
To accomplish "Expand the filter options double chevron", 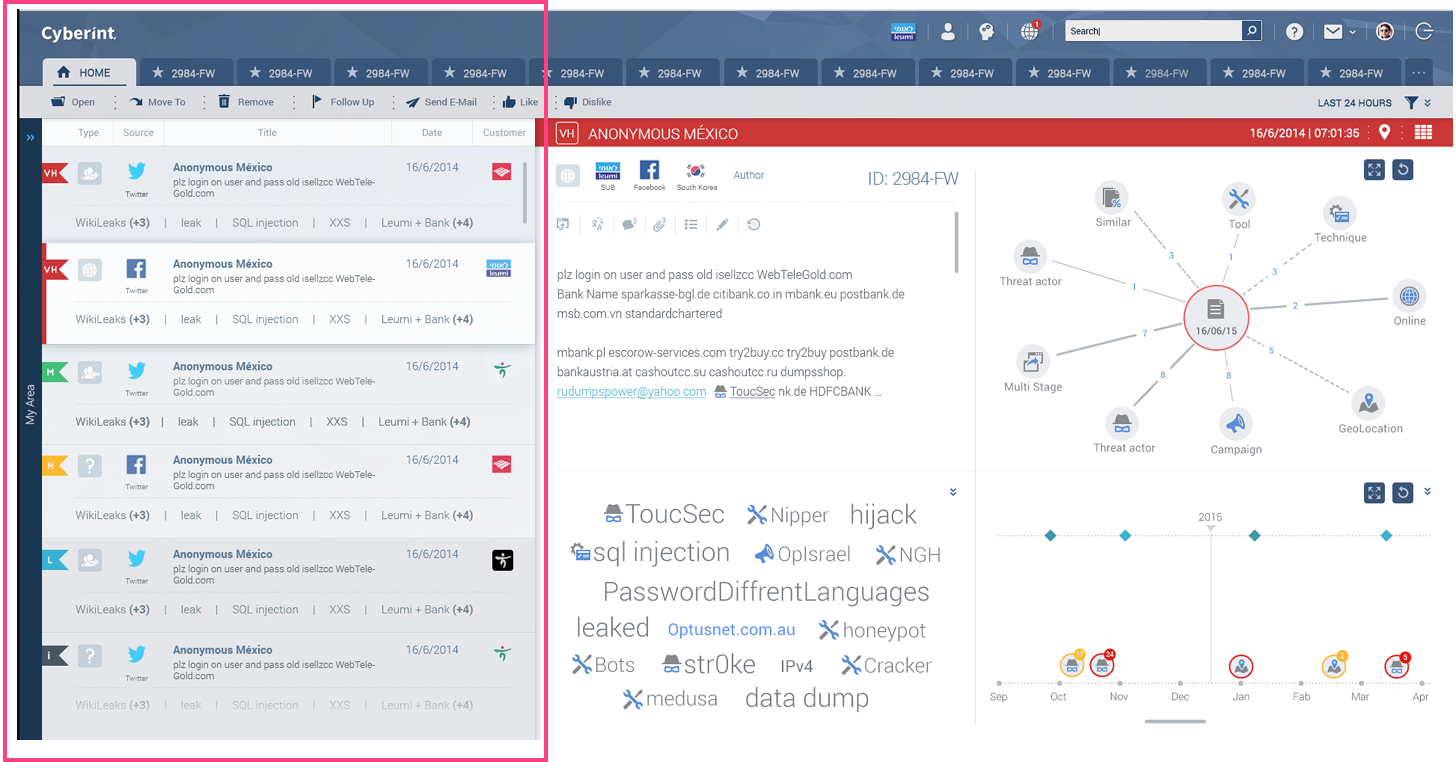I will tap(1428, 103).
